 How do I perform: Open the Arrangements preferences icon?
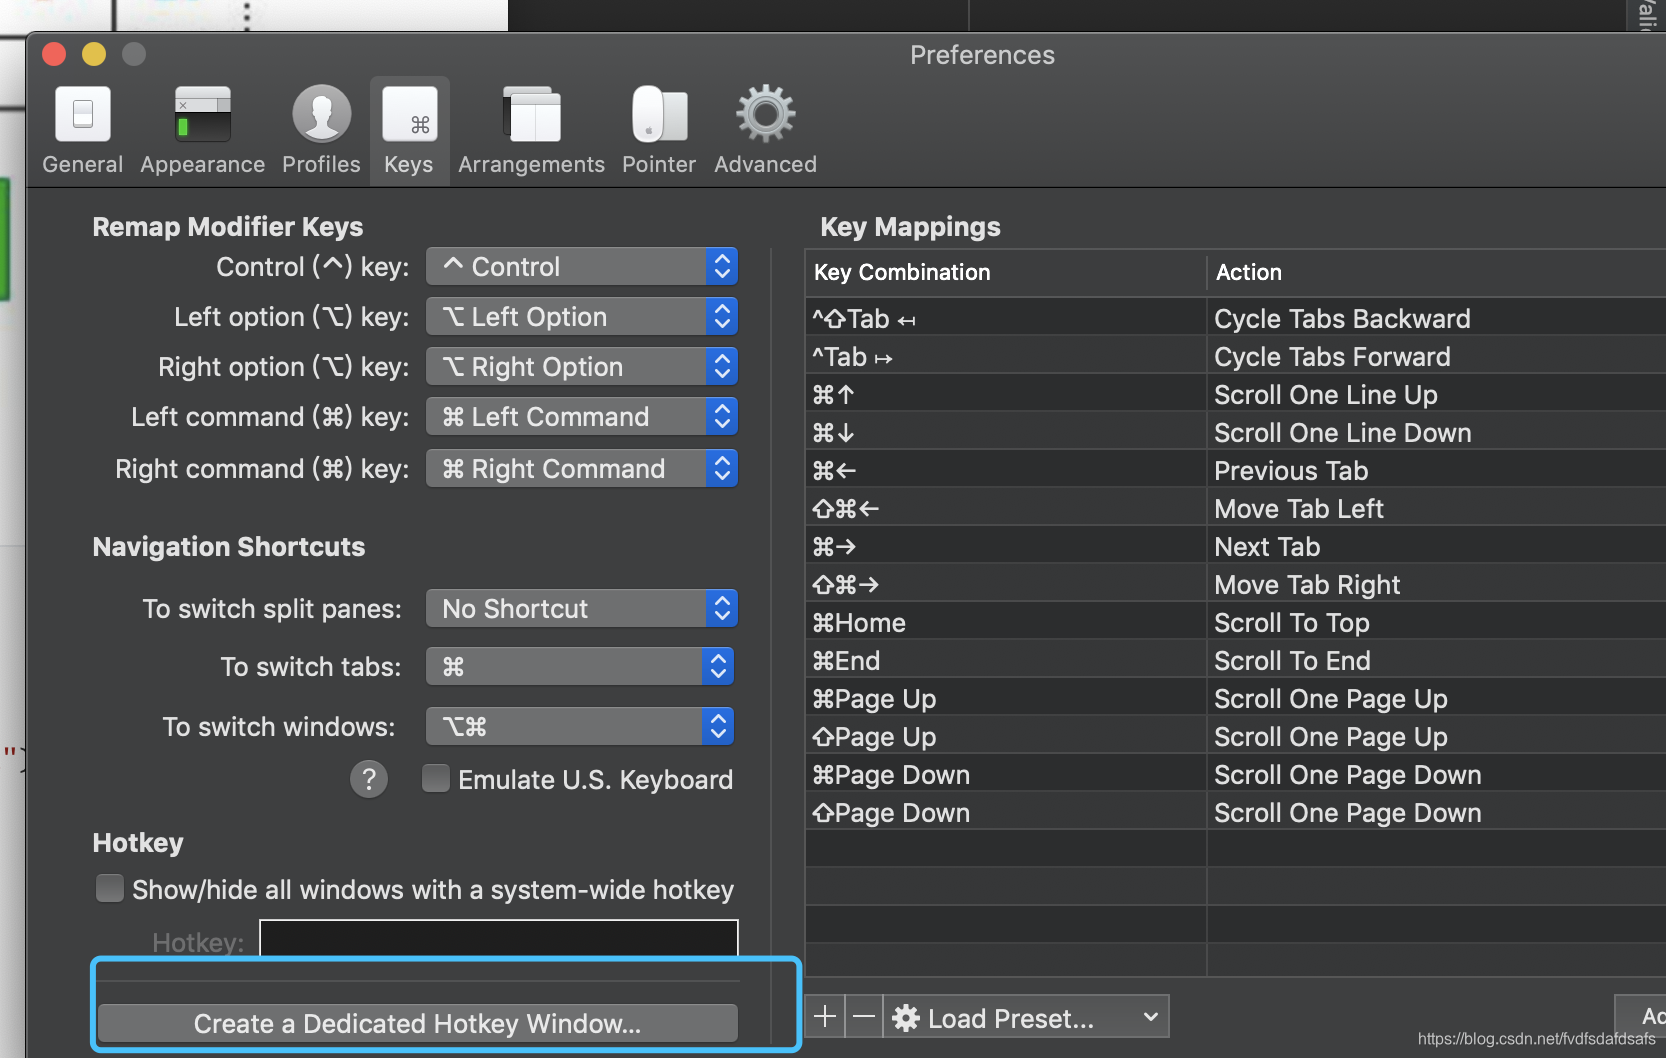click(x=531, y=130)
